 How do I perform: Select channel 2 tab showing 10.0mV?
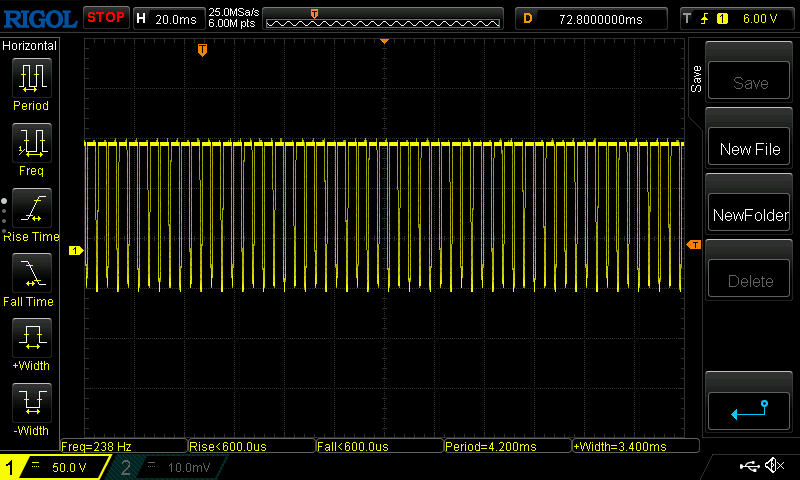point(168,467)
